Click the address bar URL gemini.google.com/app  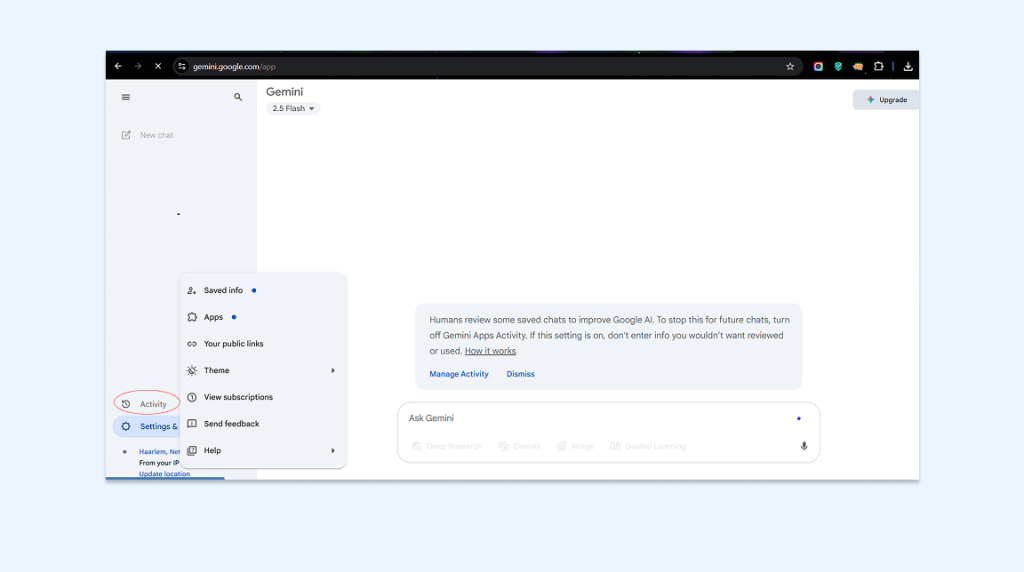pos(234,67)
